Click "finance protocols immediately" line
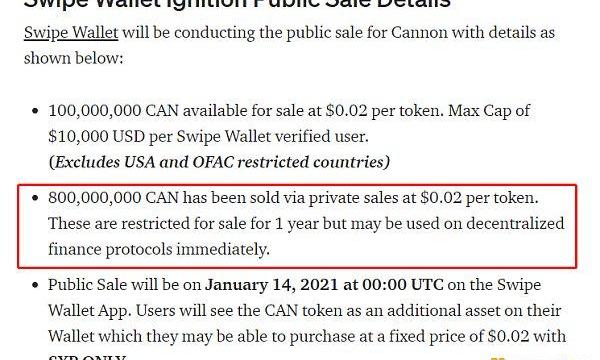Viewport: 600px width, 360px height. pos(159,249)
